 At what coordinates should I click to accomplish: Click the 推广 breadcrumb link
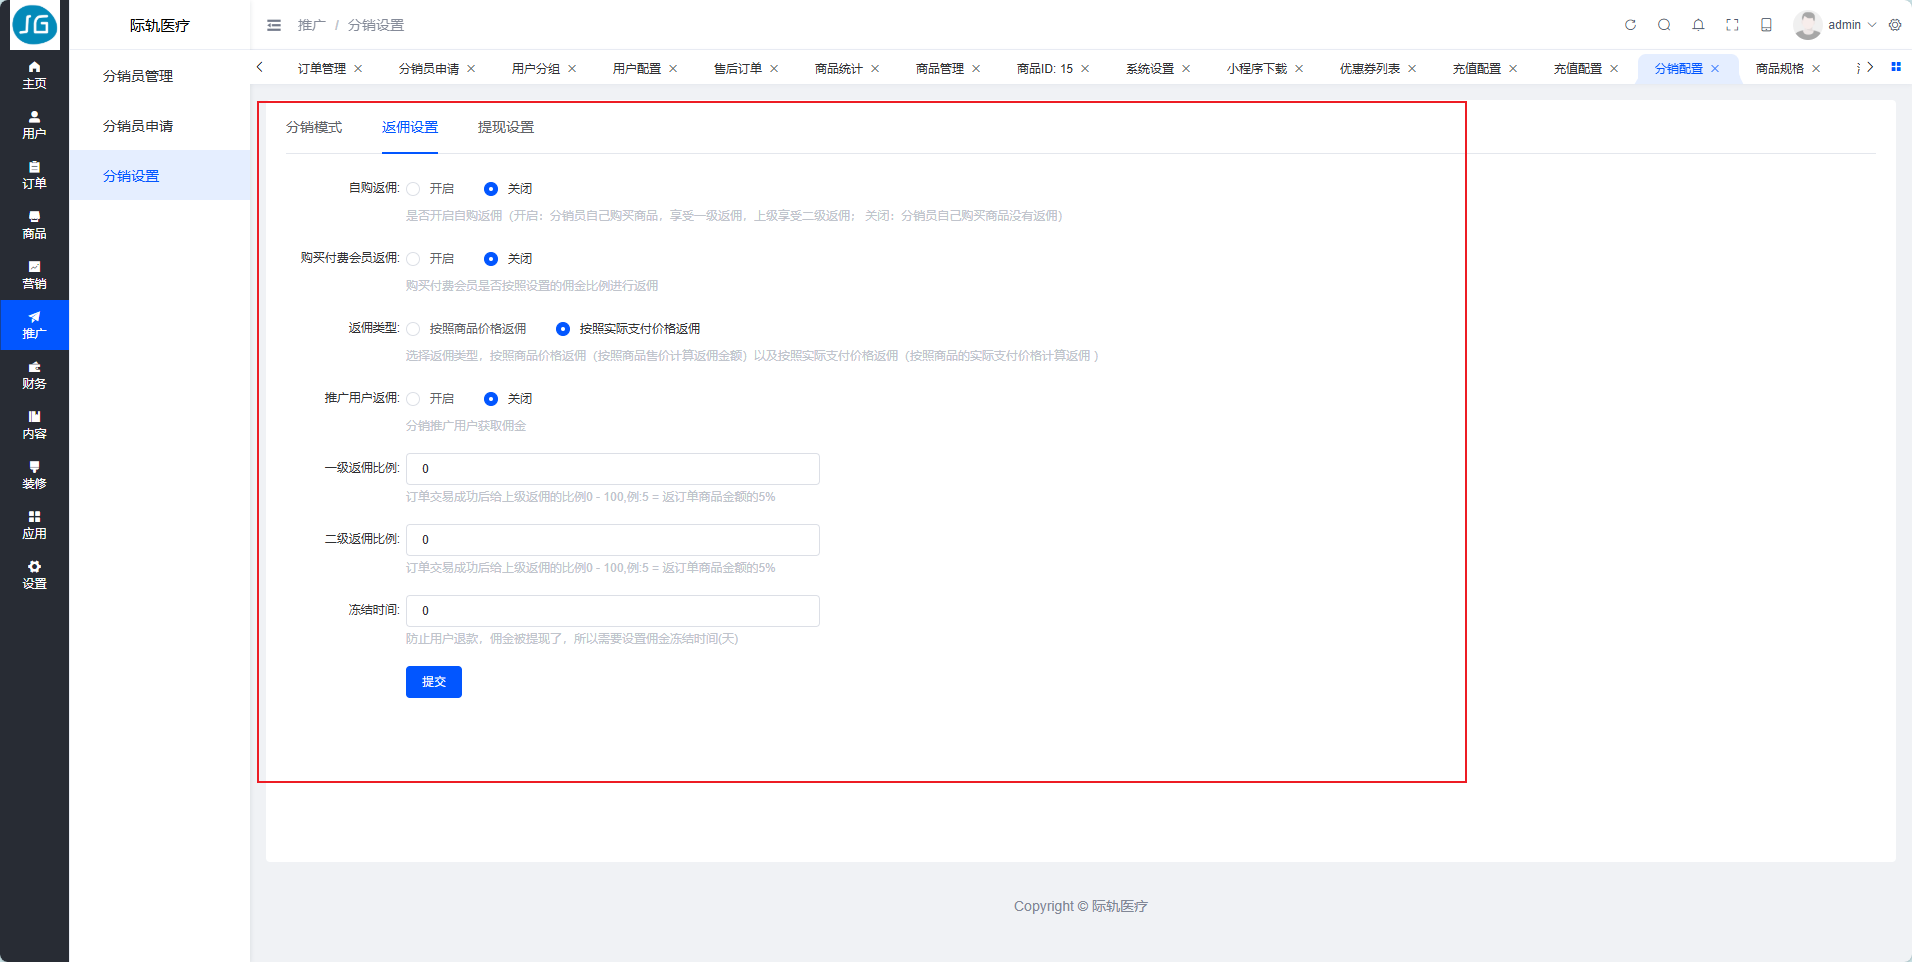click(311, 25)
